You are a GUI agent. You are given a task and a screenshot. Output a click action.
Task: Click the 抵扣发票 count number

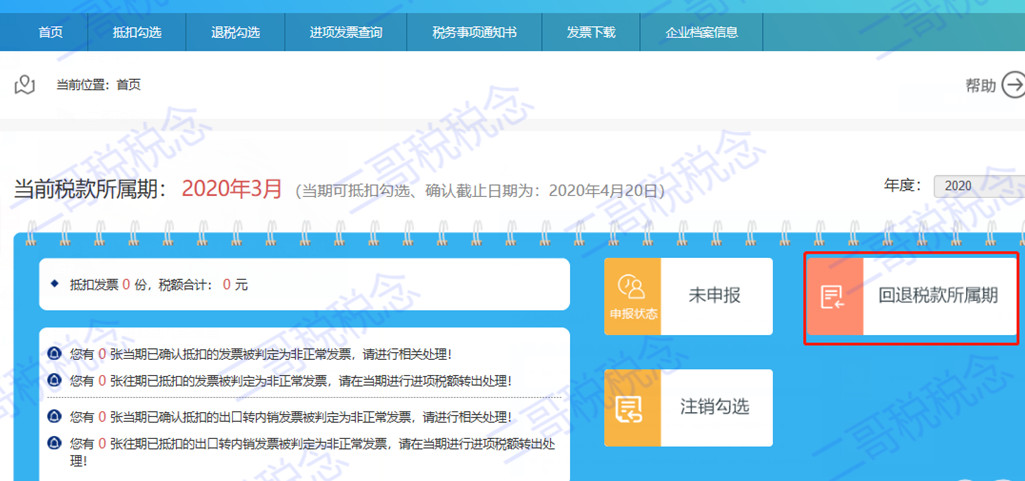127,285
